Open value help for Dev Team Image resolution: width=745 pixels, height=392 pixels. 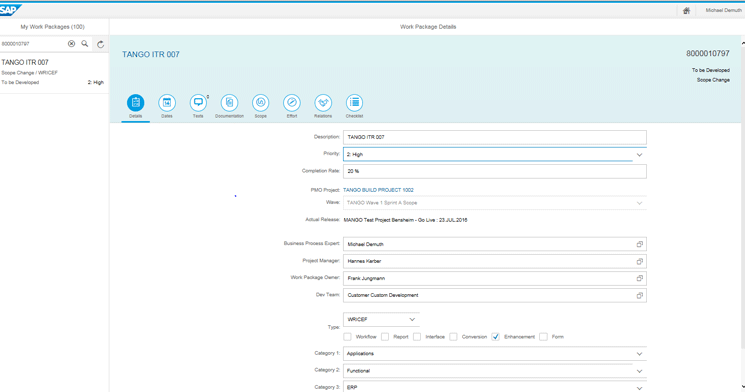click(x=640, y=296)
